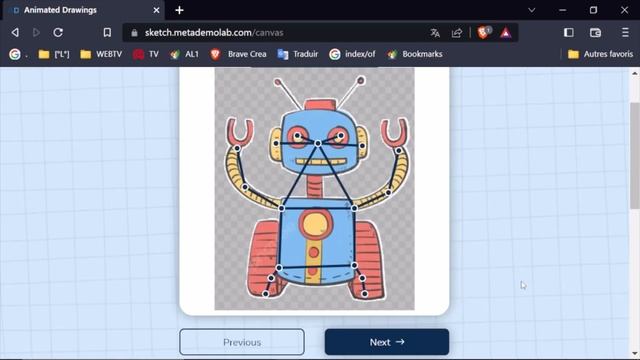This screenshot has width=640, height=360.
Task: Select the nose joint at face center
Action: 318,143
